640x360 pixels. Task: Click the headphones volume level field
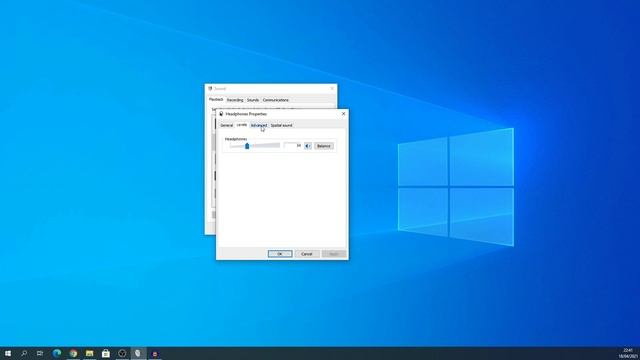(293, 145)
